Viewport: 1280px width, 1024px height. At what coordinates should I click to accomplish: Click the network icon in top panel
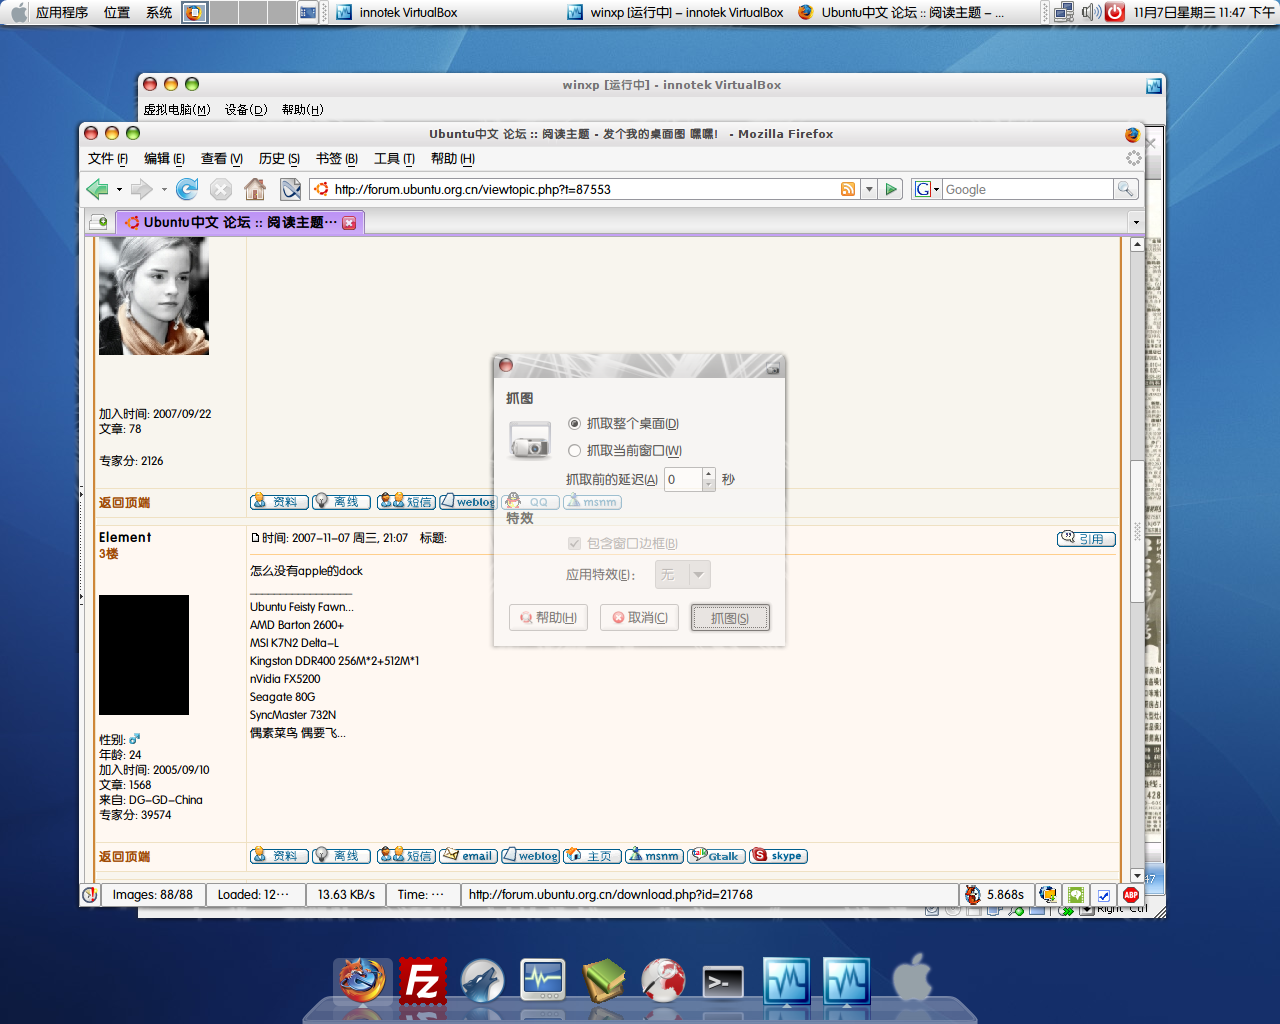point(1064,12)
